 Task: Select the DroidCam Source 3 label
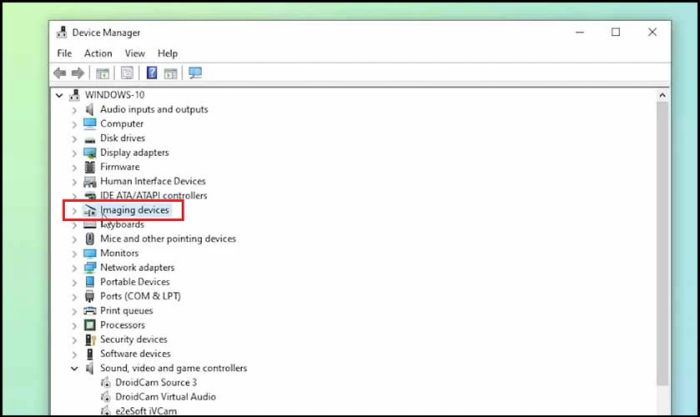coord(156,382)
